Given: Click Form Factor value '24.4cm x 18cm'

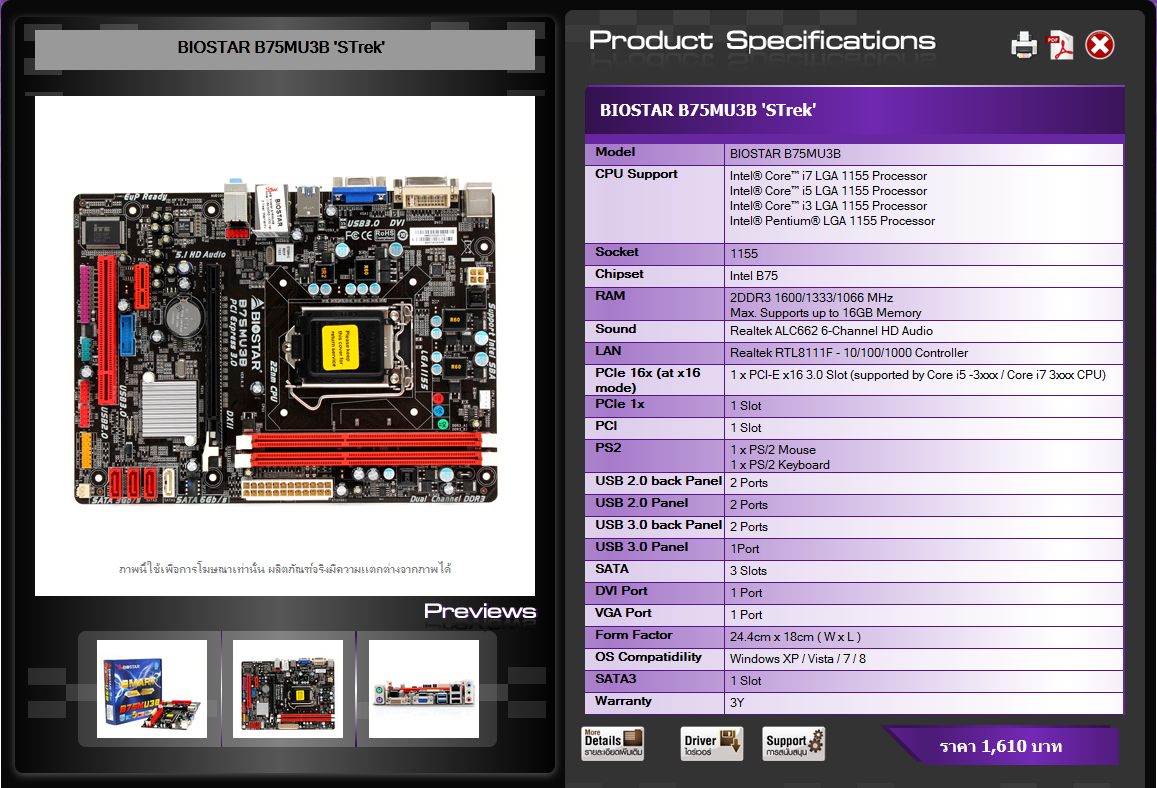Looking at the screenshot, I should point(795,637).
